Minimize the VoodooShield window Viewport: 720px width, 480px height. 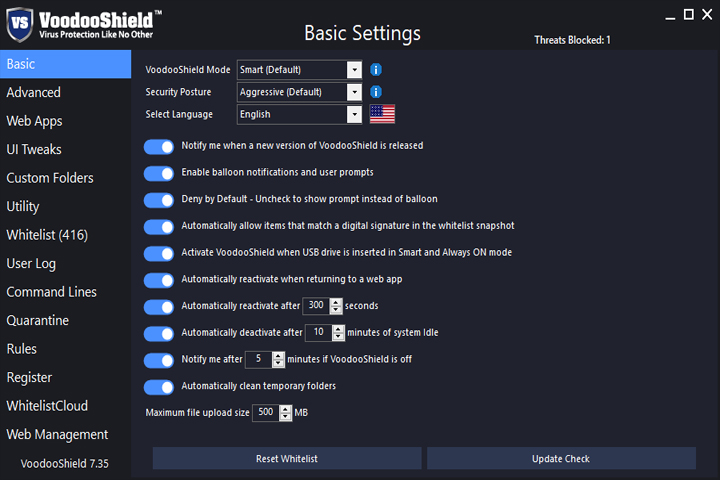pyautogui.click(x=670, y=16)
